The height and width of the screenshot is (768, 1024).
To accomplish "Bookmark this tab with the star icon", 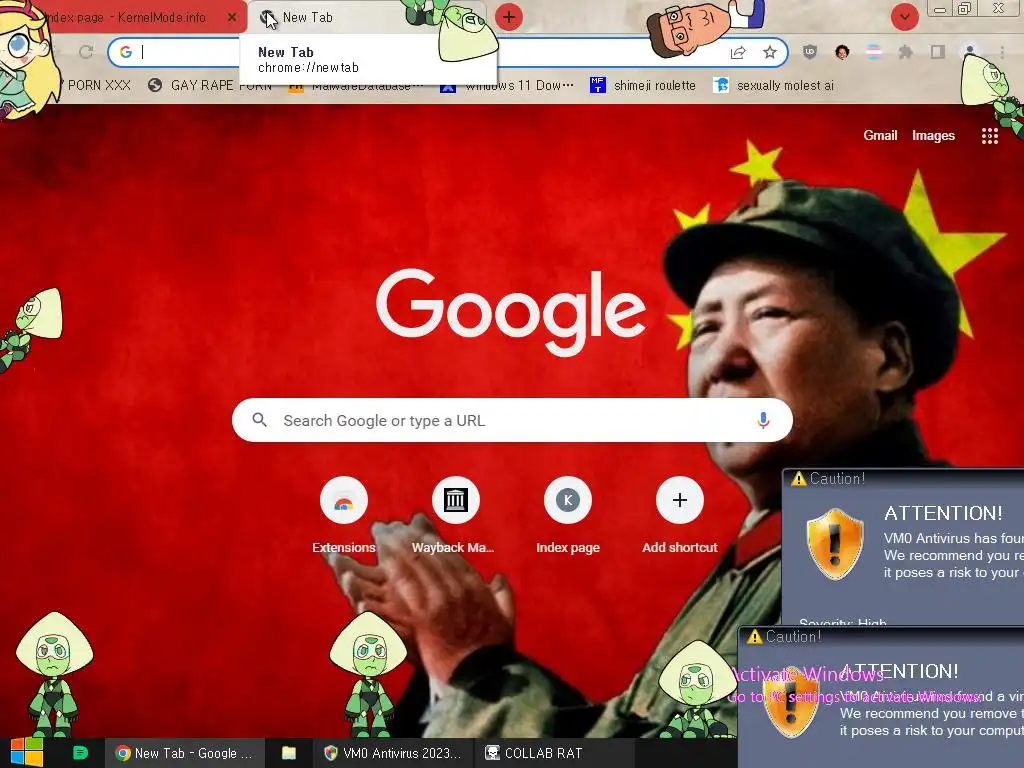I will click(770, 52).
